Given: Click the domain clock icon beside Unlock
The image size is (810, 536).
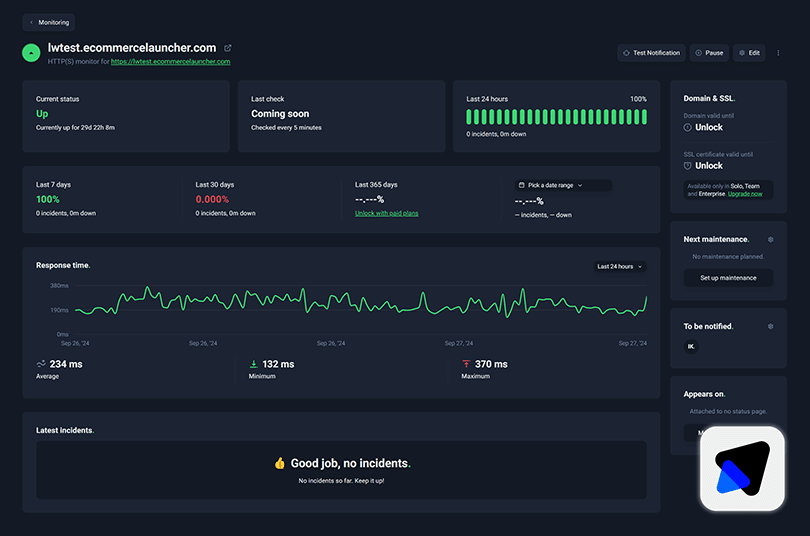Looking at the screenshot, I should coord(688,128).
